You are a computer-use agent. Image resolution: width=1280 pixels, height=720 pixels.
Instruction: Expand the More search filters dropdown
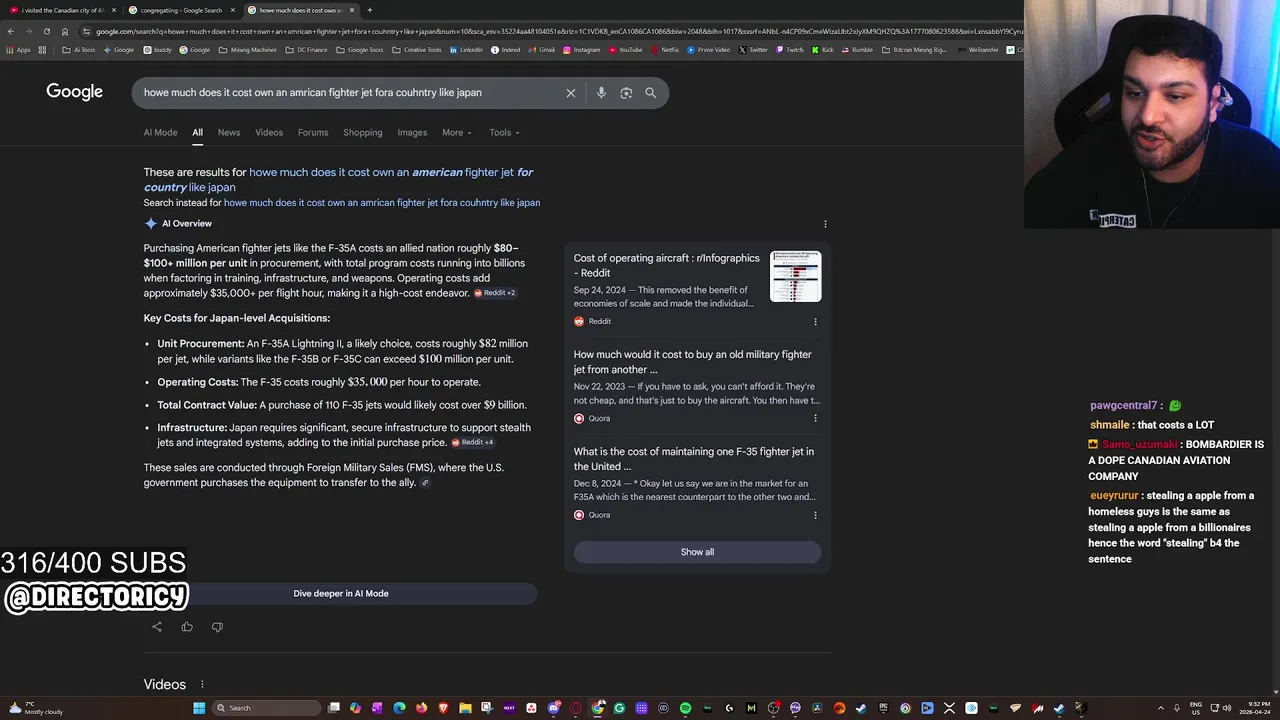pyautogui.click(x=456, y=132)
